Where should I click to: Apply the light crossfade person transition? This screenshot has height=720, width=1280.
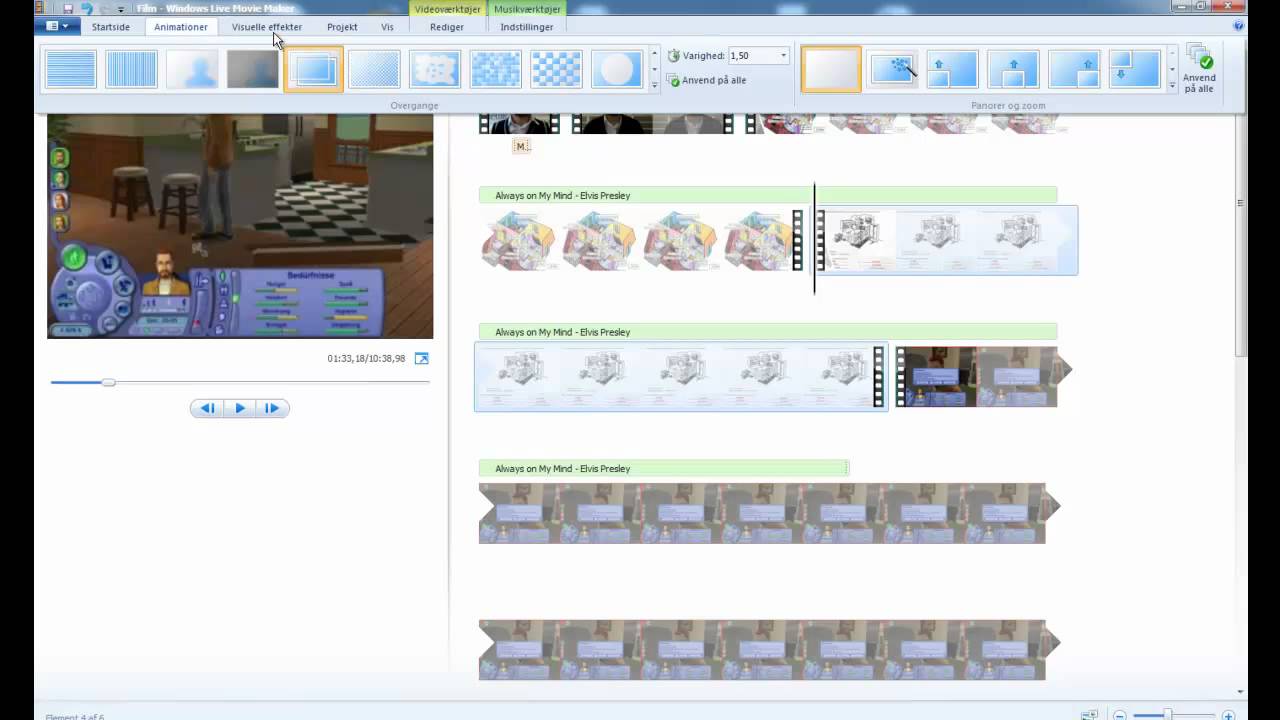pos(192,69)
